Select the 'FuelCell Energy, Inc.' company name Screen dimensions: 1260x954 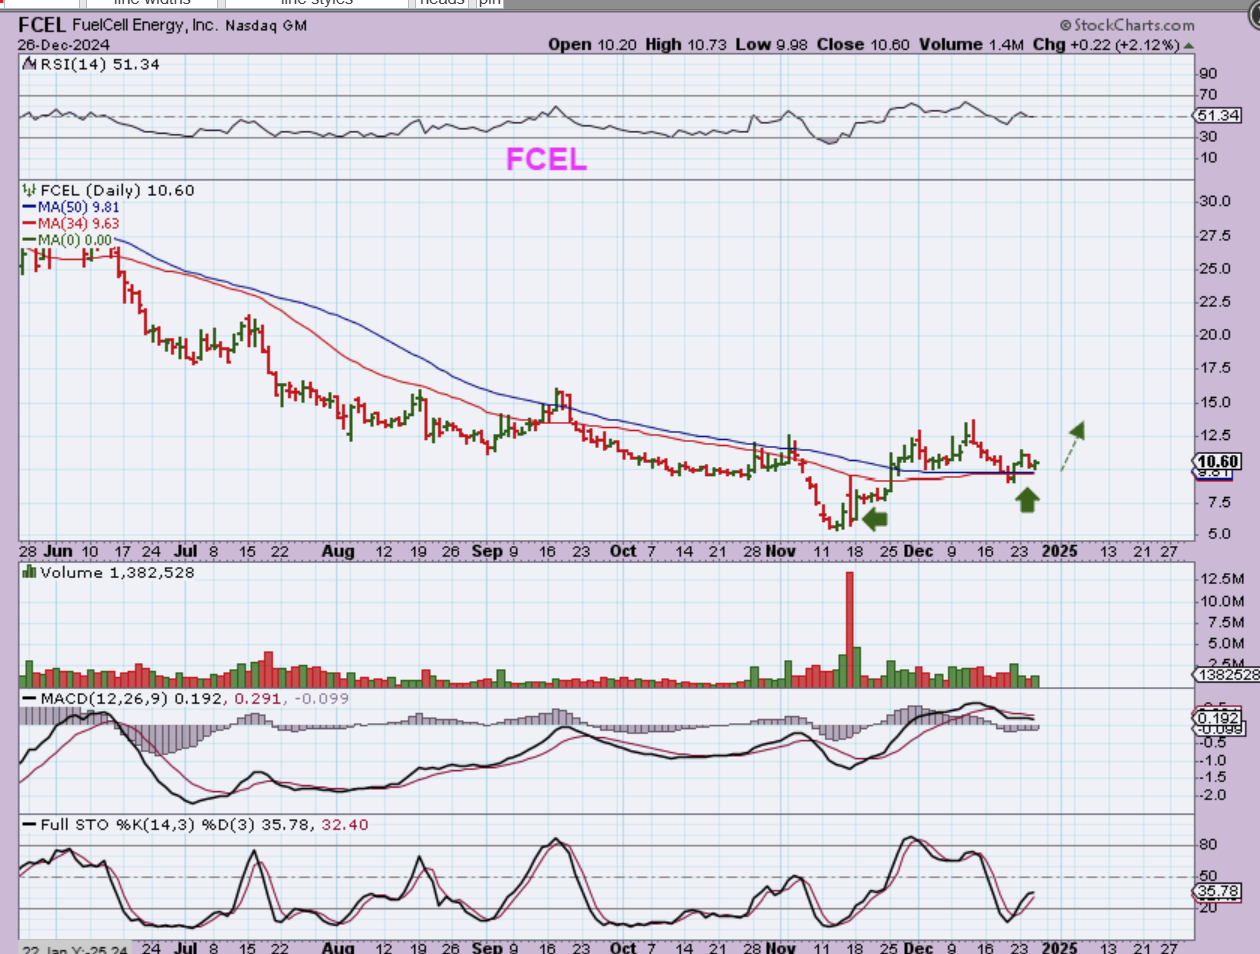(145, 25)
